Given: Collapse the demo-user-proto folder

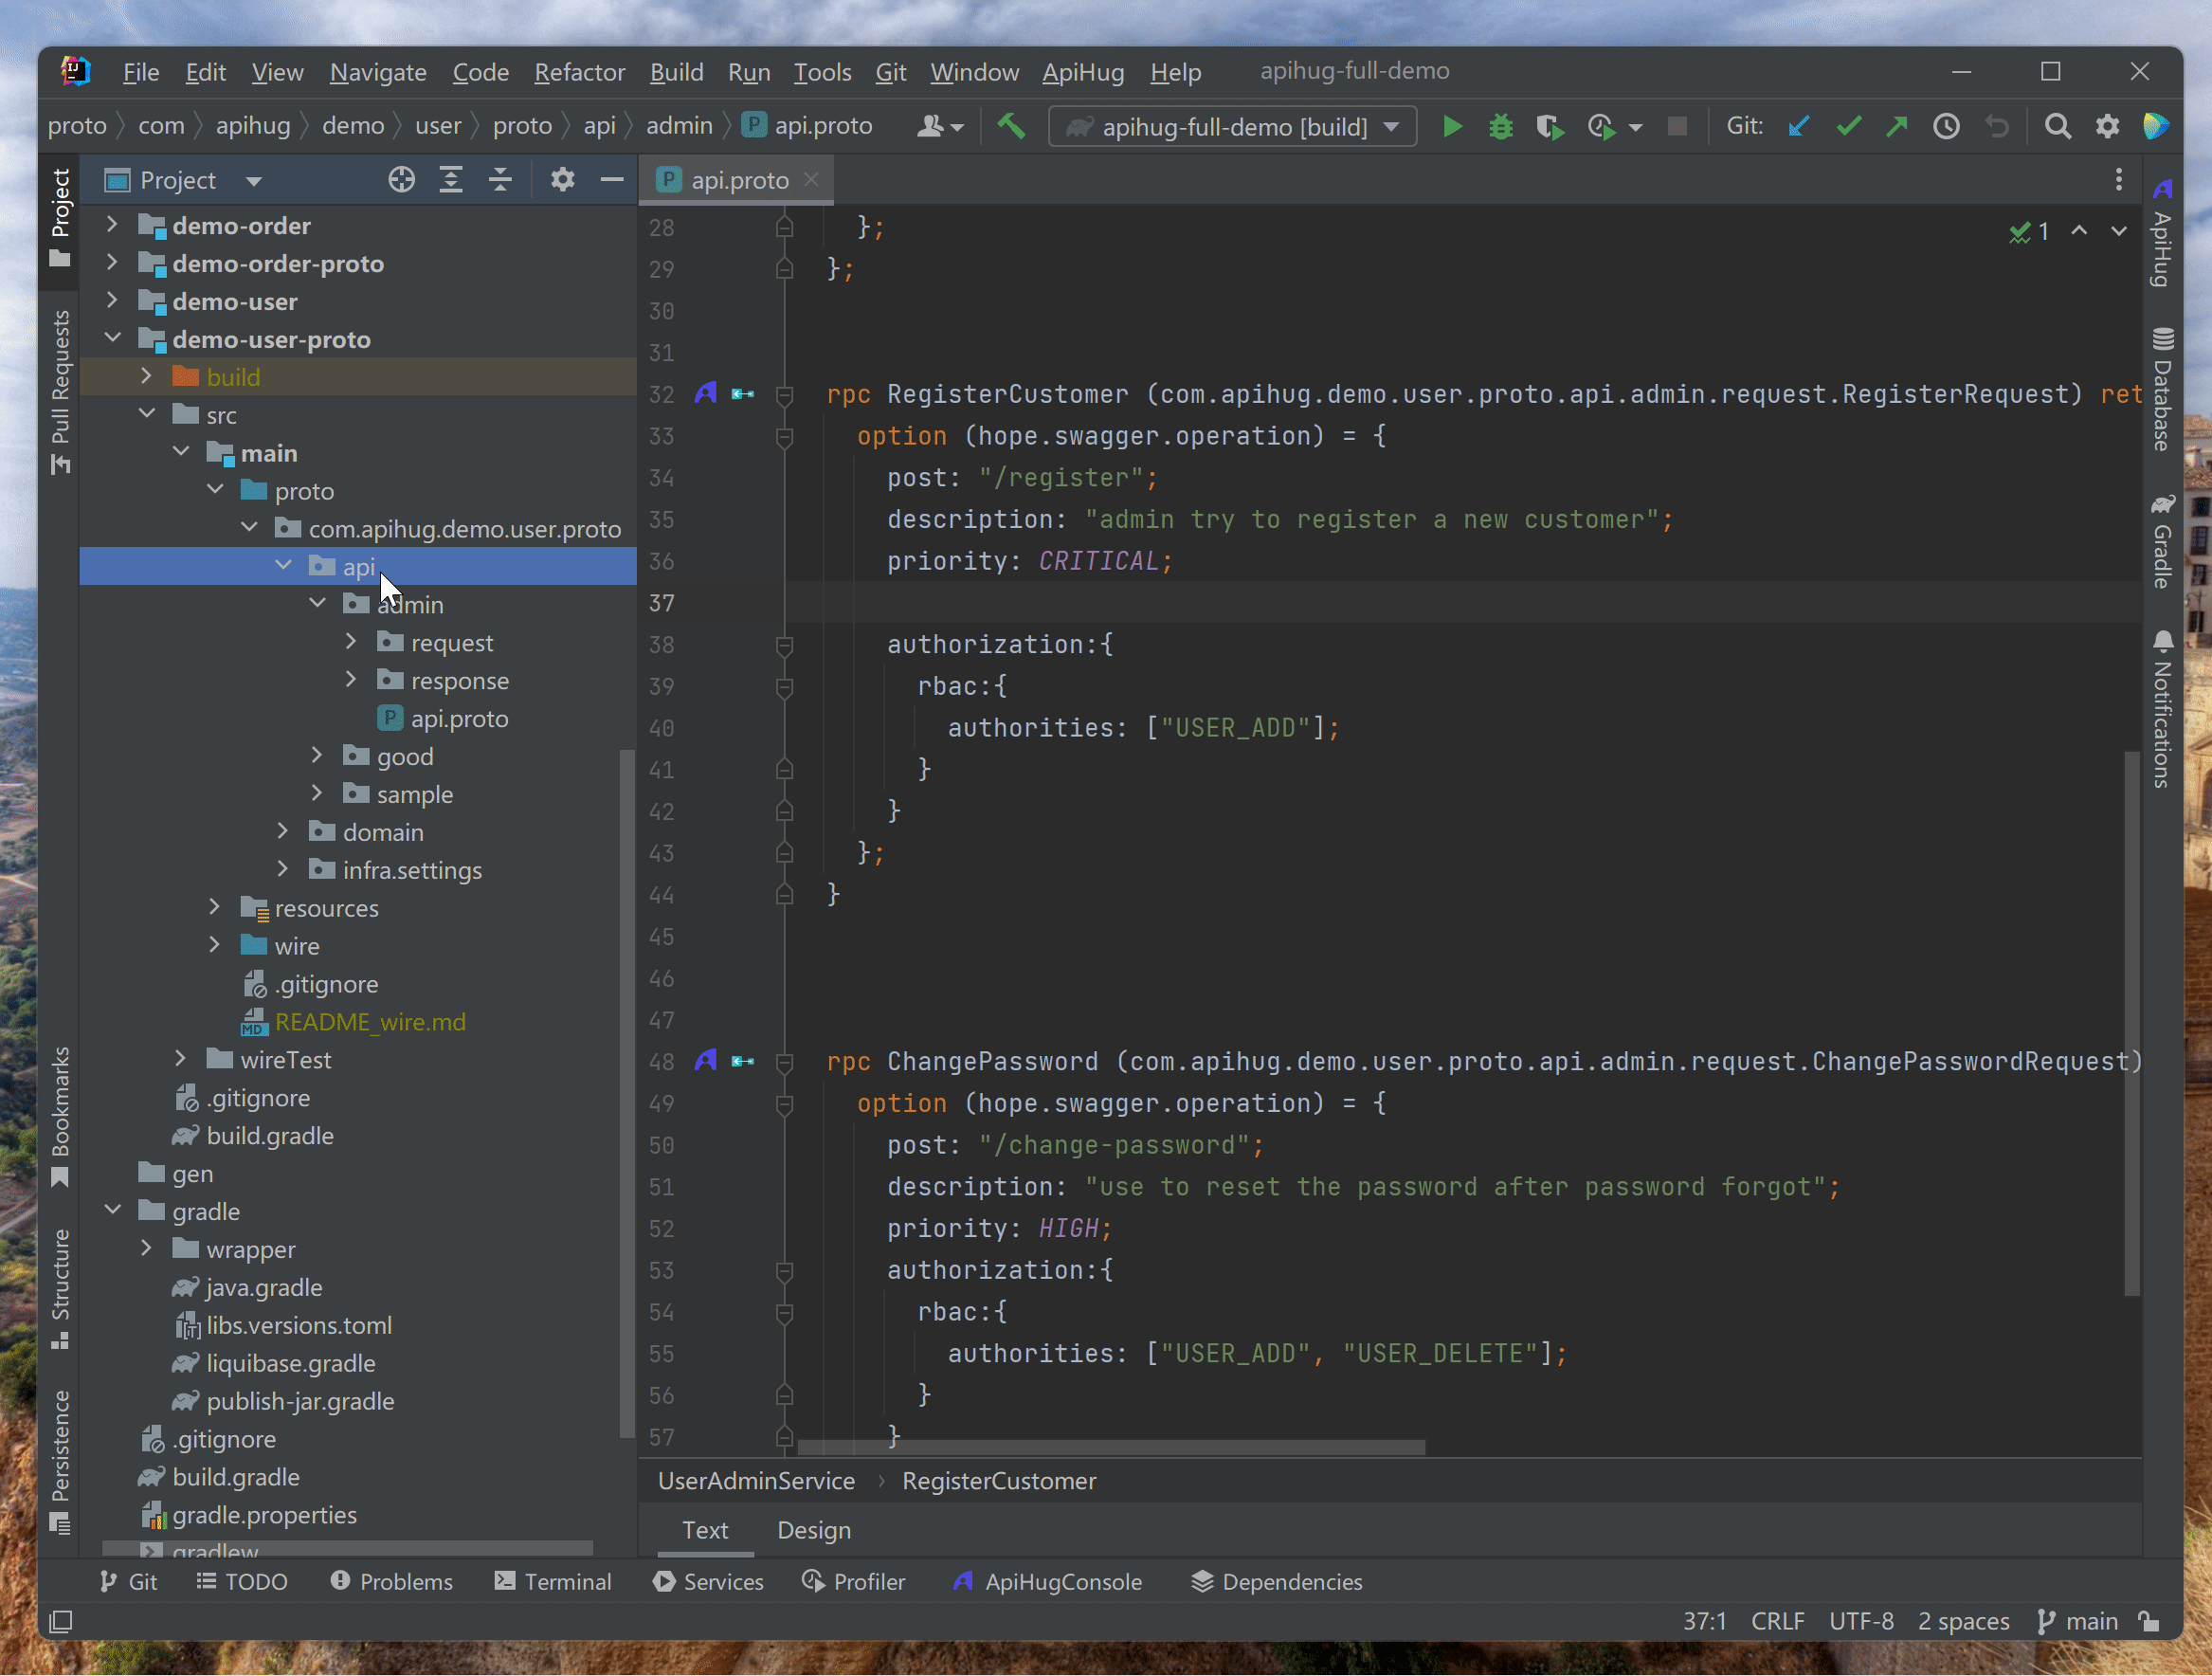Looking at the screenshot, I should tap(112, 338).
